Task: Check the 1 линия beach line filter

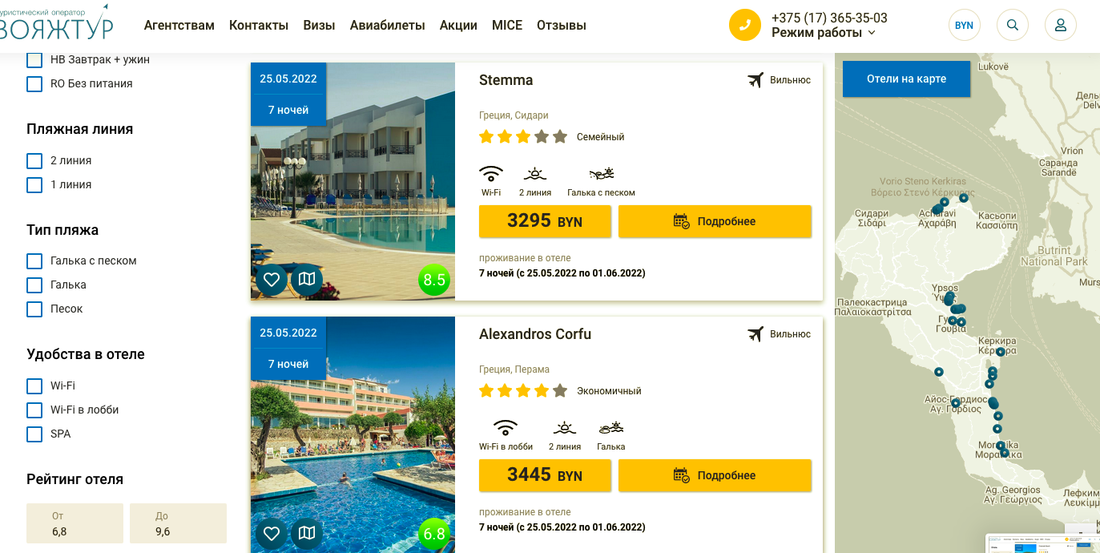Action: tap(34, 185)
